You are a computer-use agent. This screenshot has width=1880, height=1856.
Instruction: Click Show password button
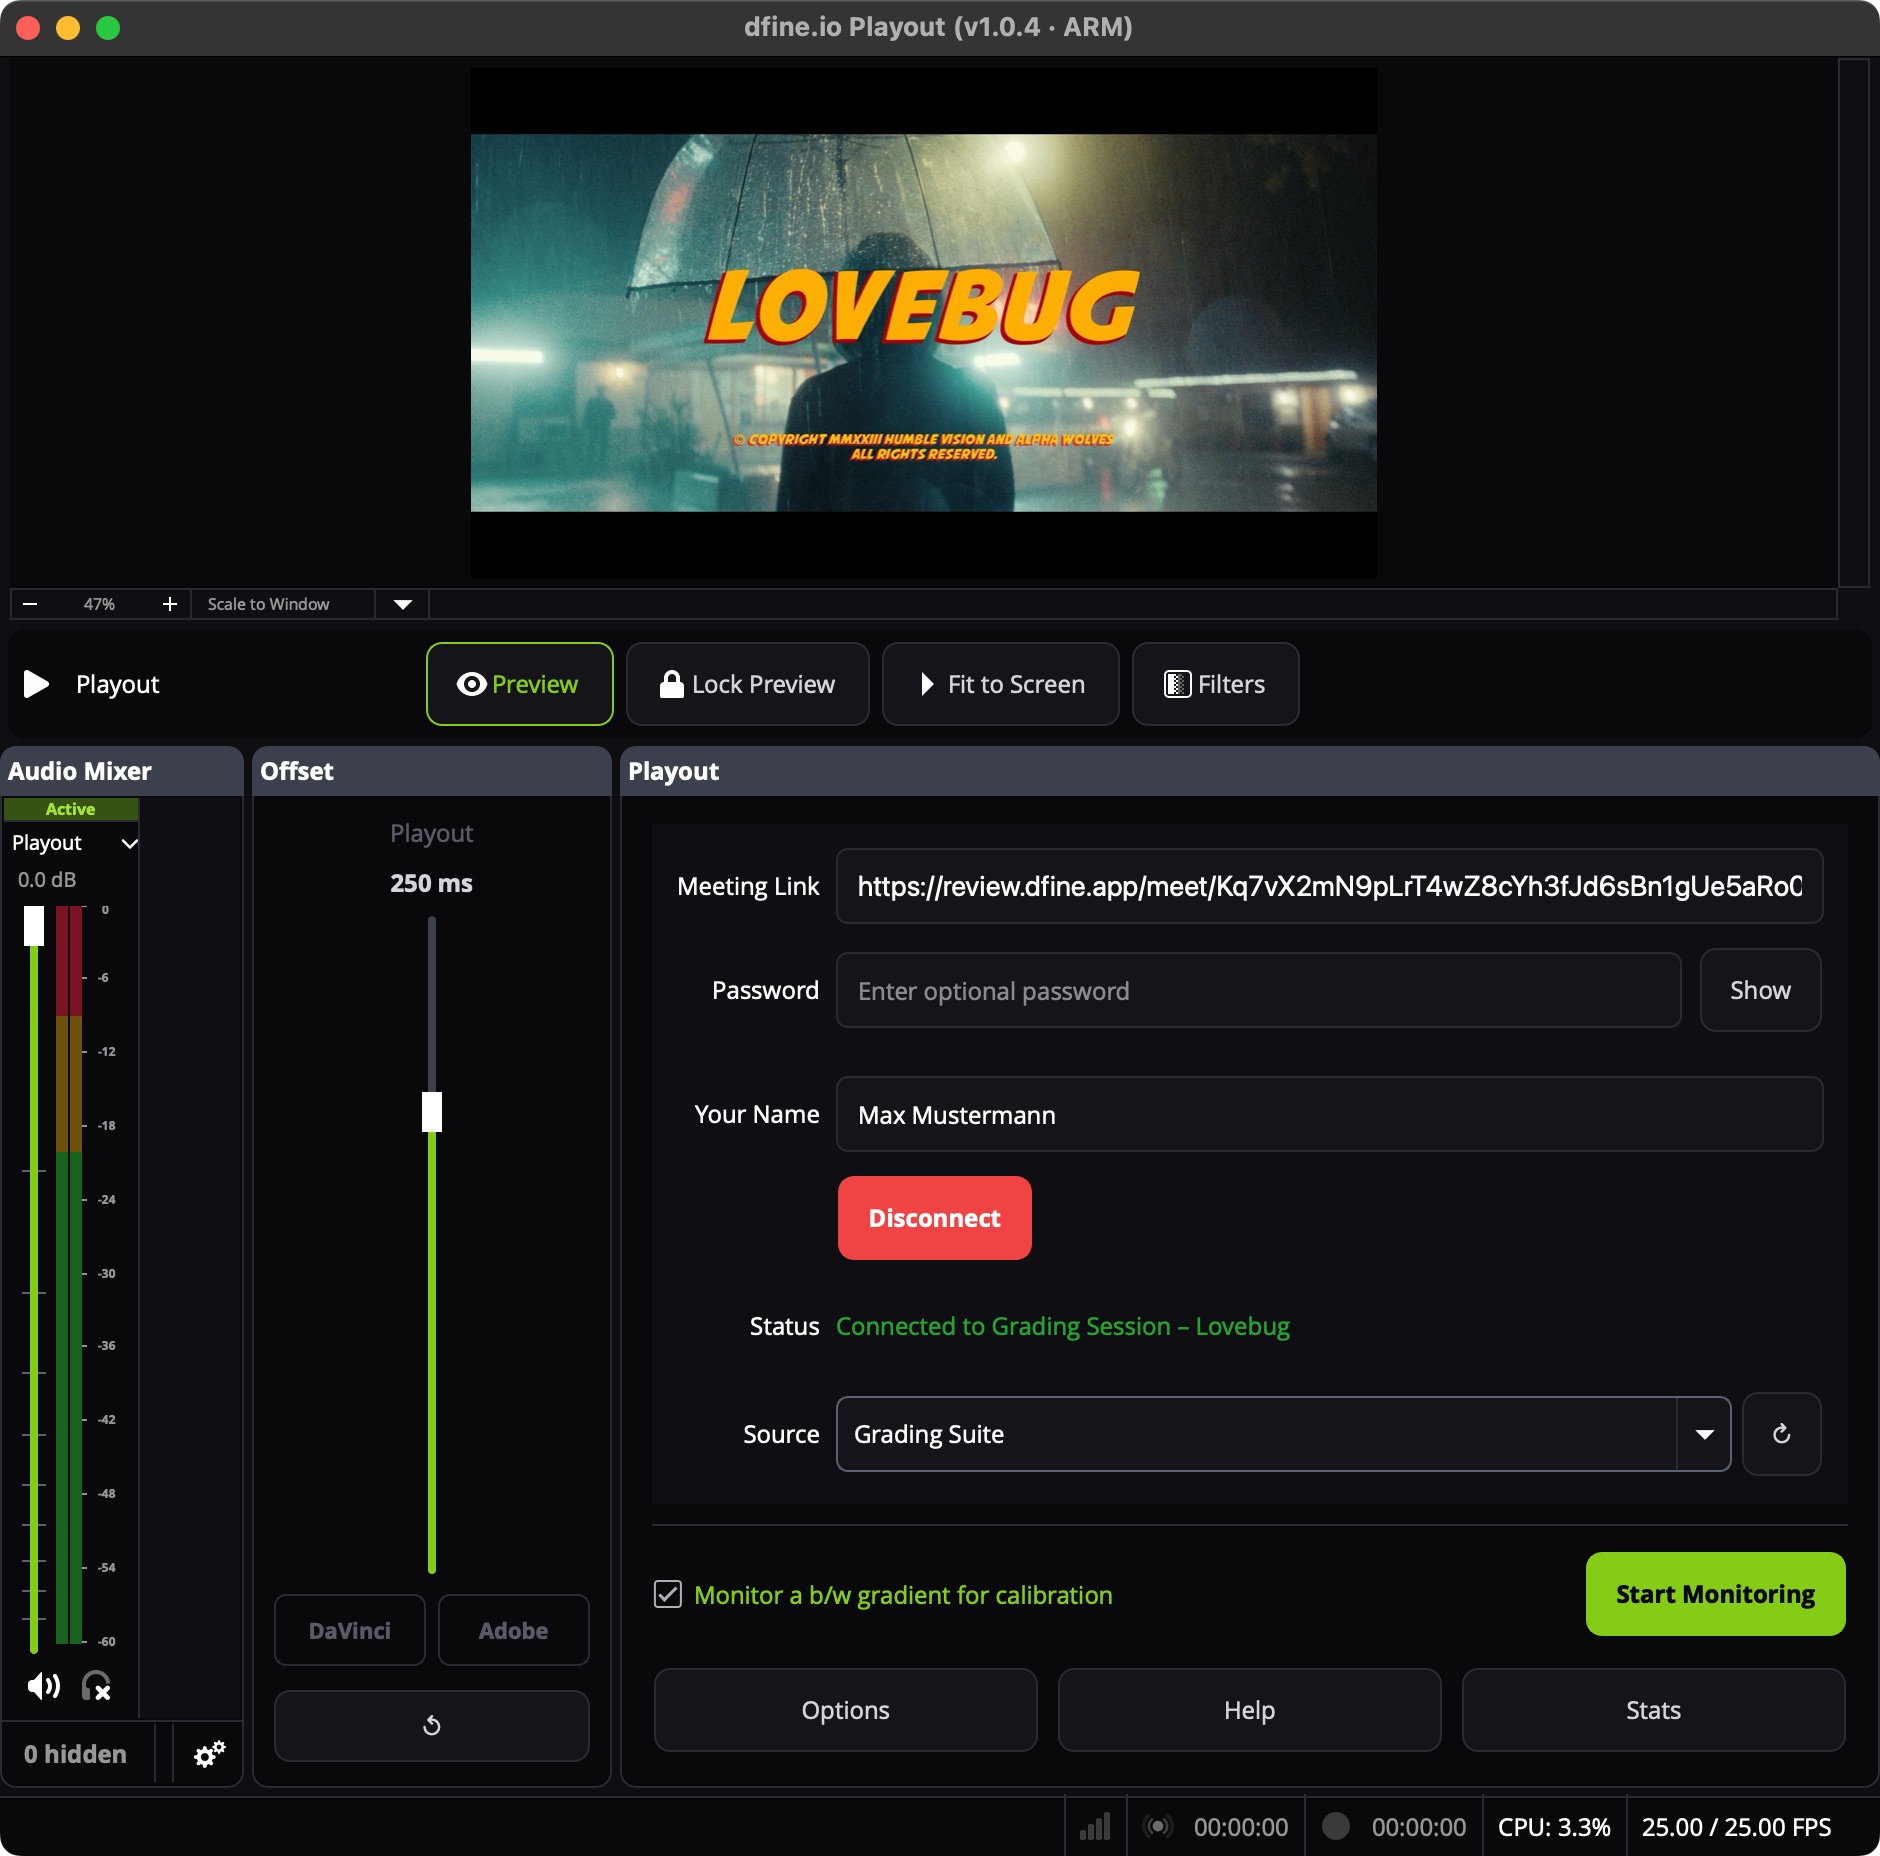tap(1760, 990)
